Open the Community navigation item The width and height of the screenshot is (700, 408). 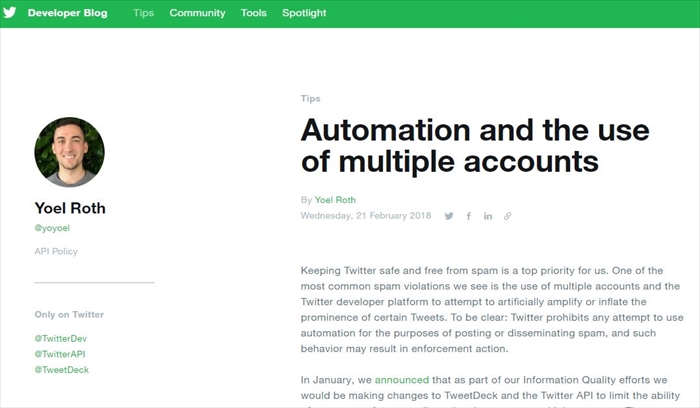pos(197,14)
